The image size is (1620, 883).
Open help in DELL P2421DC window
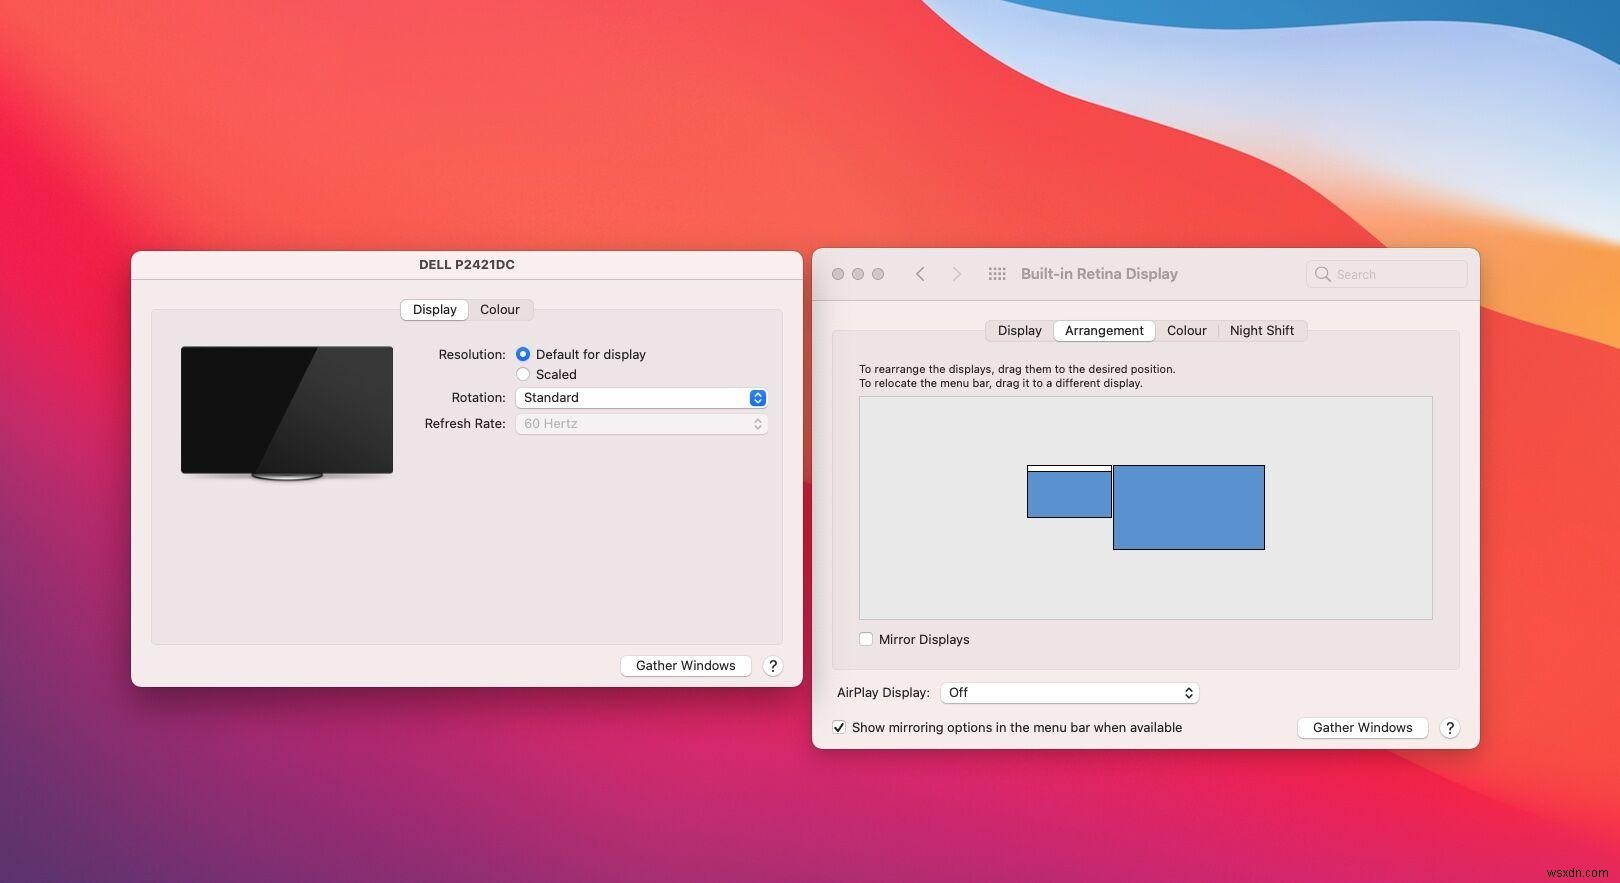[772, 666]
